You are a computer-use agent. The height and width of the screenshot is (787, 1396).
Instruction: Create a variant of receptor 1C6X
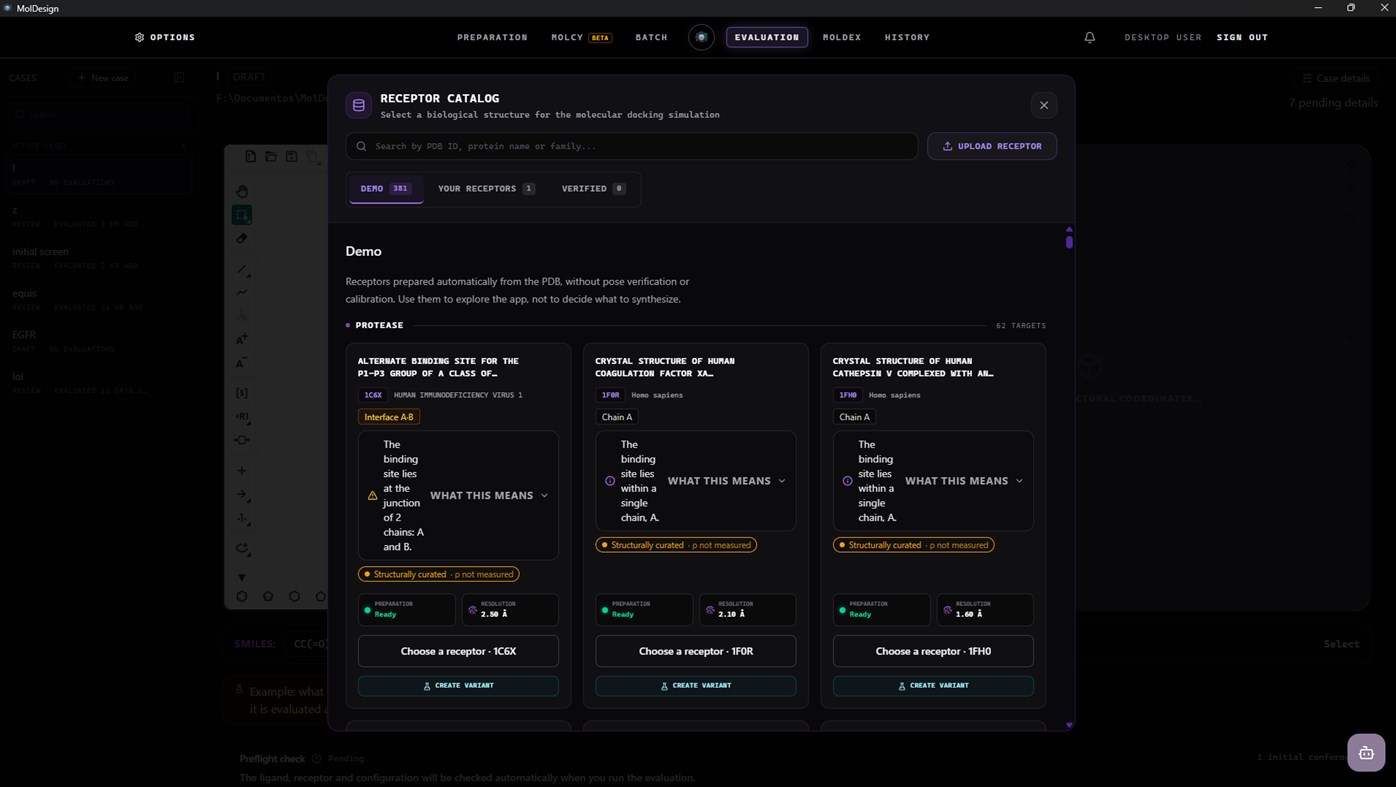click(x=458, y=685)
